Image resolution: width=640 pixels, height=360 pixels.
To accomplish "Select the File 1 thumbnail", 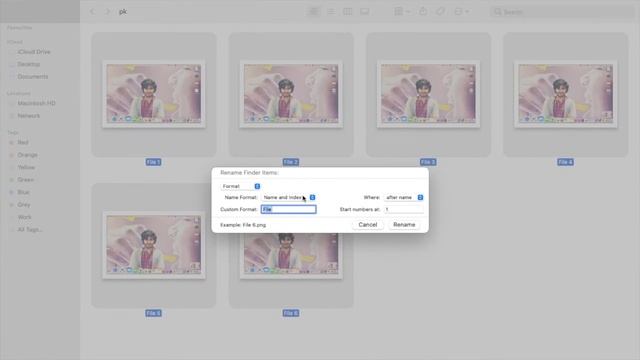I will click(x=154, y=94).
